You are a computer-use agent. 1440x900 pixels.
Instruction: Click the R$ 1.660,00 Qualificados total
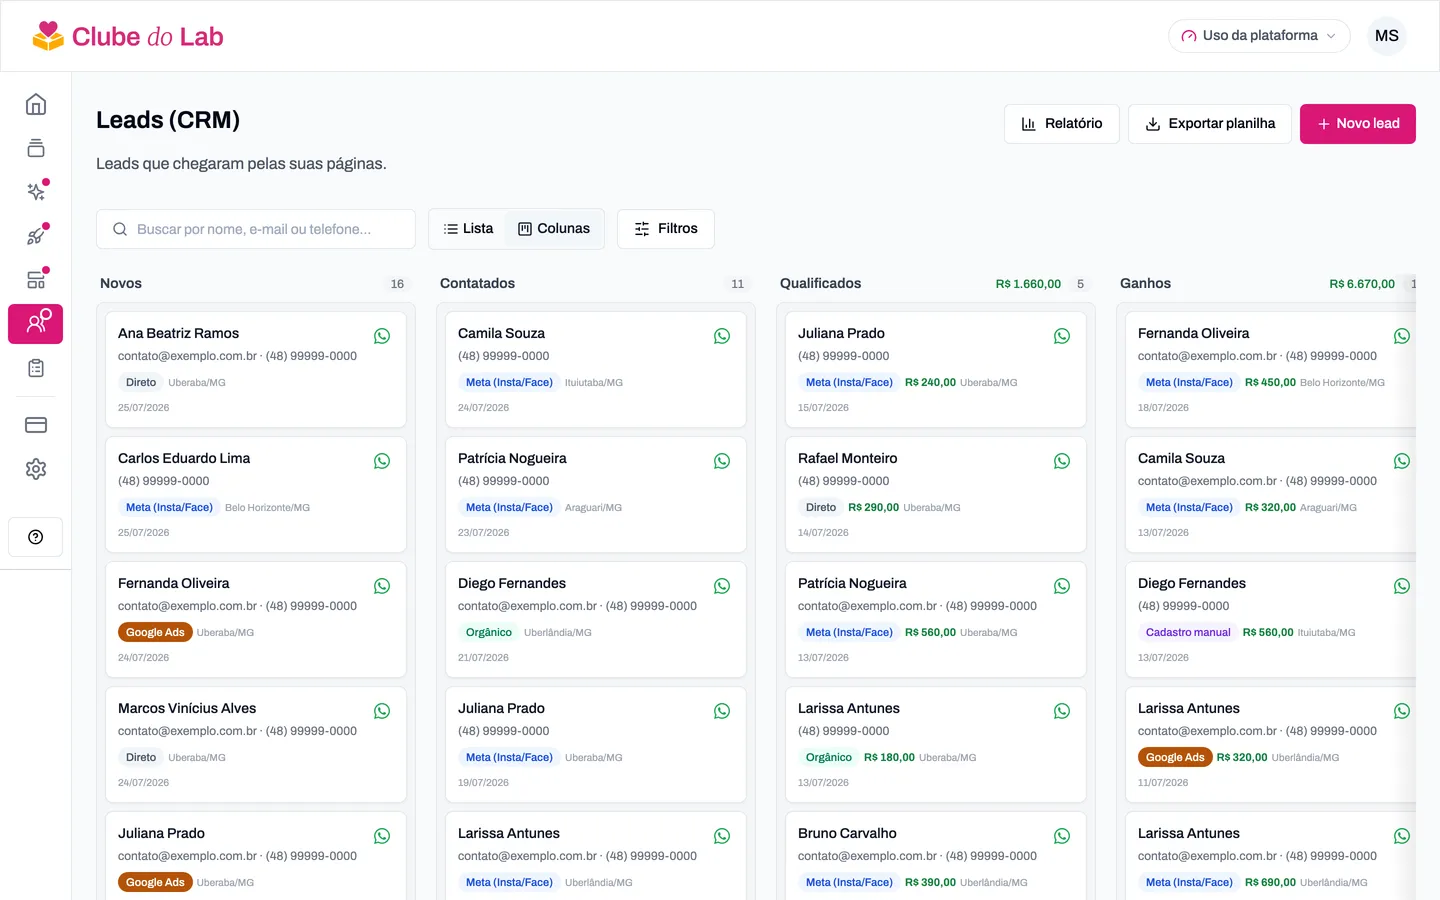tap(1028, 284)
